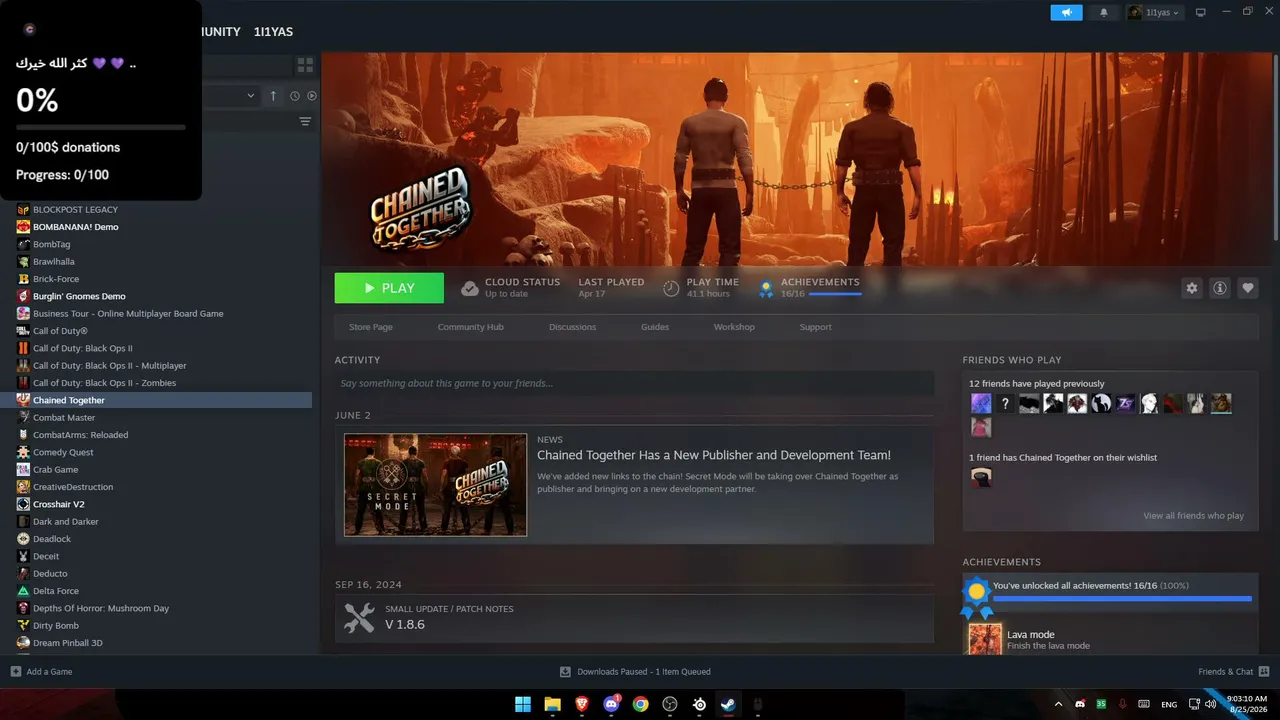Open Google Chrome from taskbar
Viewport: 1280px width, 720px height.
(641, 704)
